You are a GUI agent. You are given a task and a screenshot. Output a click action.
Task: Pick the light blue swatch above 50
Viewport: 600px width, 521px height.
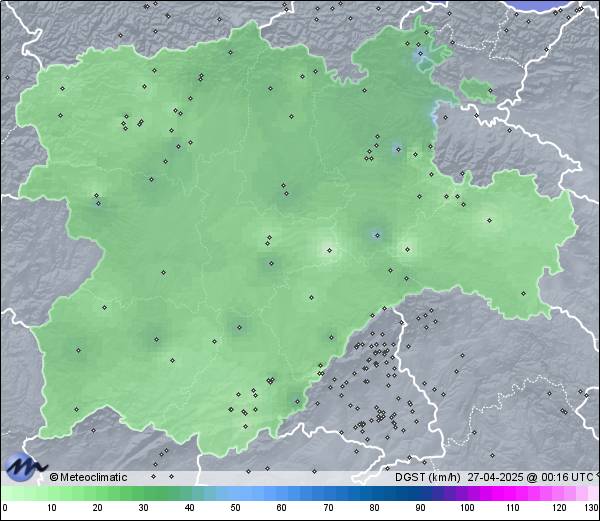point(236,494)
